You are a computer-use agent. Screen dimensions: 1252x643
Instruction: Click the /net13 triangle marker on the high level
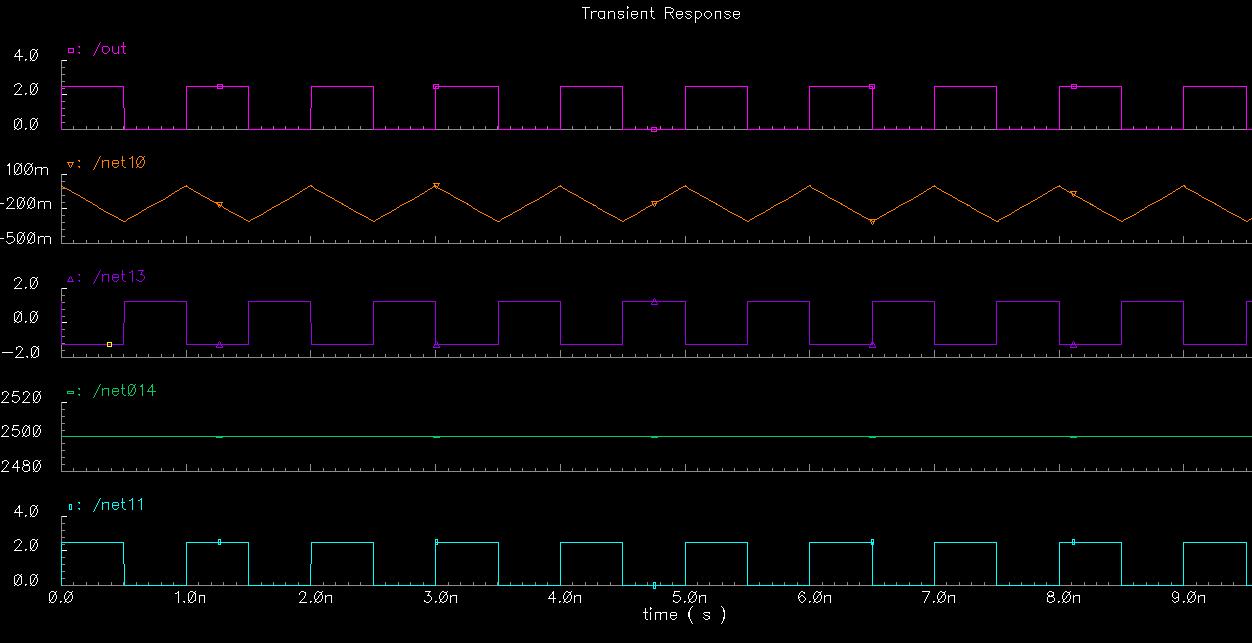[654, 301]
